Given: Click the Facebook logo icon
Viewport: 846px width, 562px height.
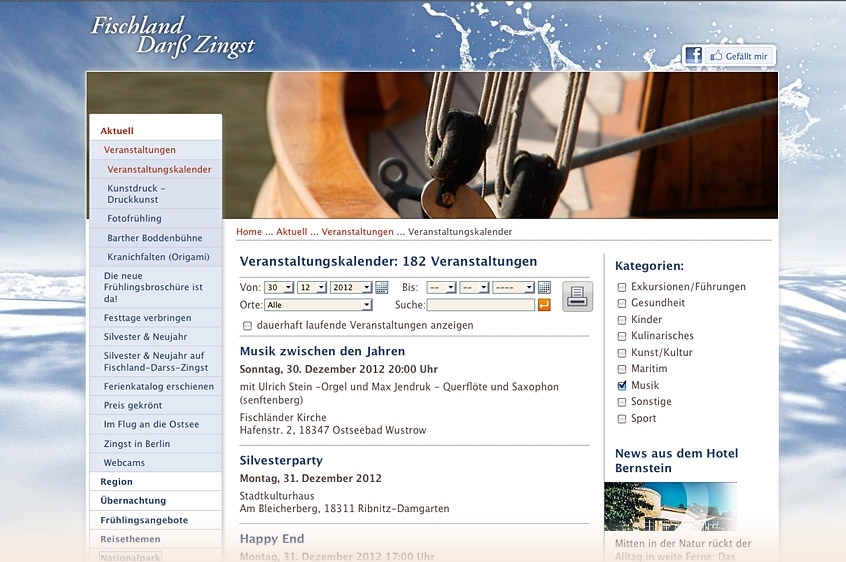Looking at the screenshot, I should (693, 56).
